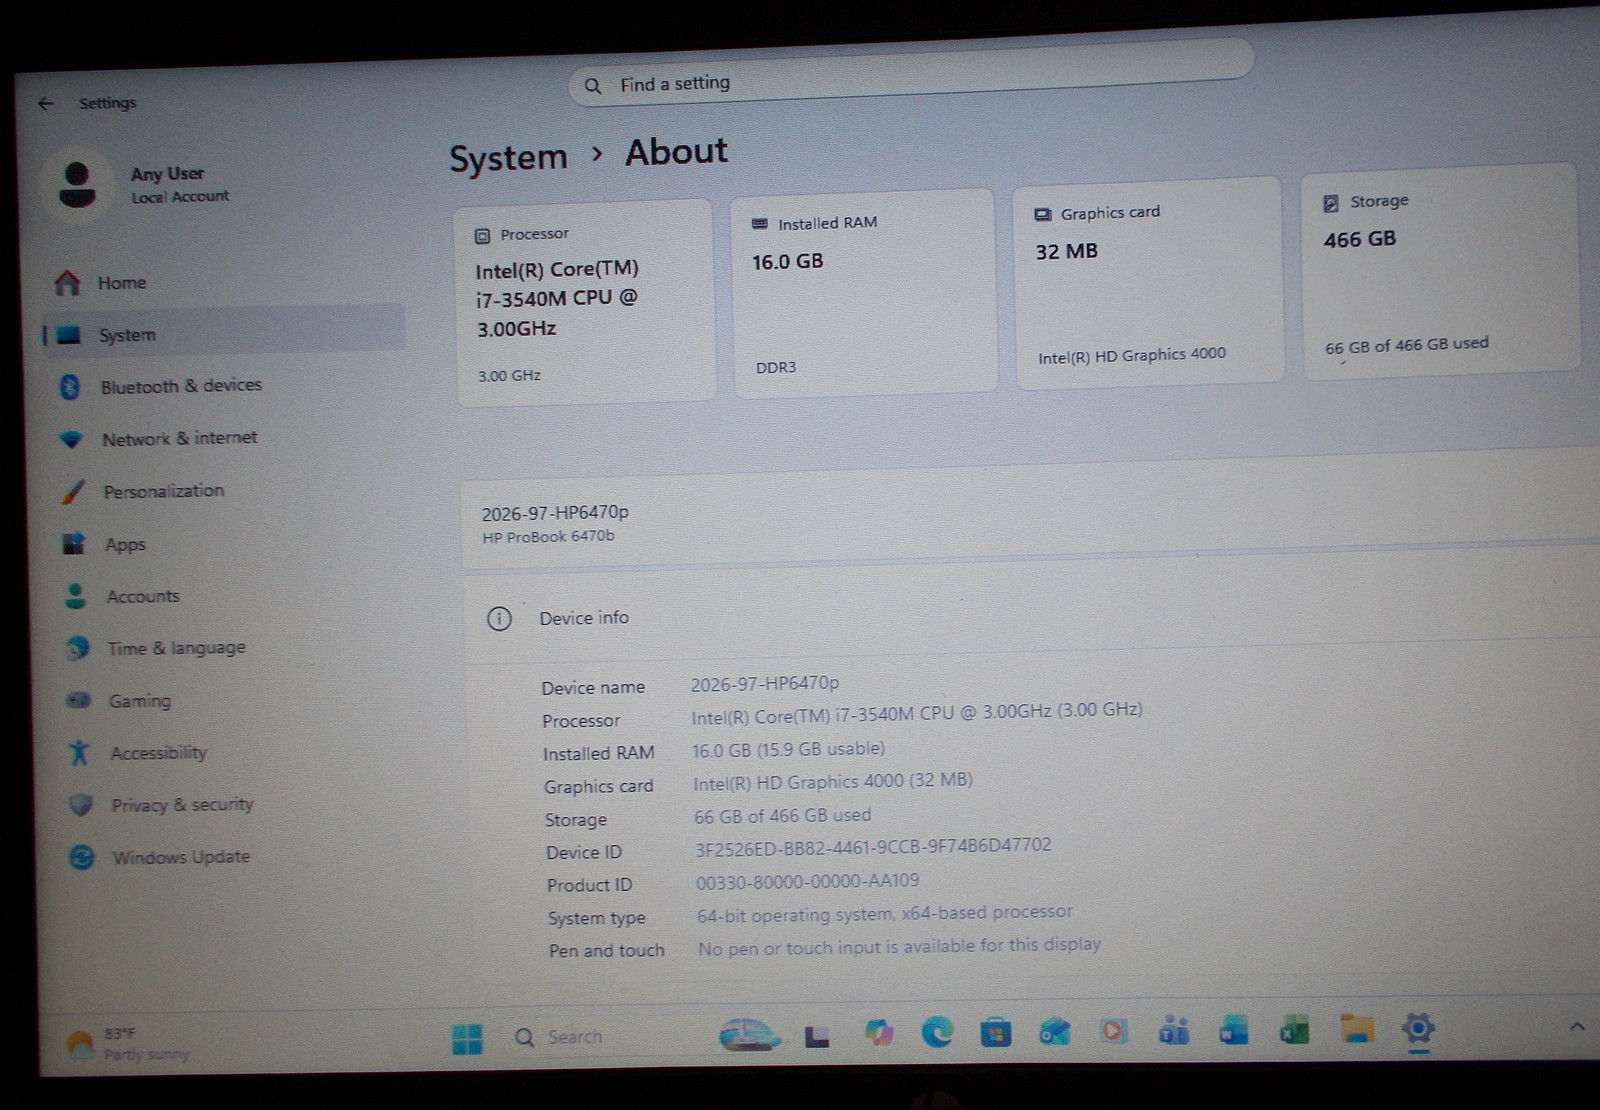Click the ship search highlight icon on taskbar
This screenshot has width=1600, height=1110.
[x=749, y=1034]
